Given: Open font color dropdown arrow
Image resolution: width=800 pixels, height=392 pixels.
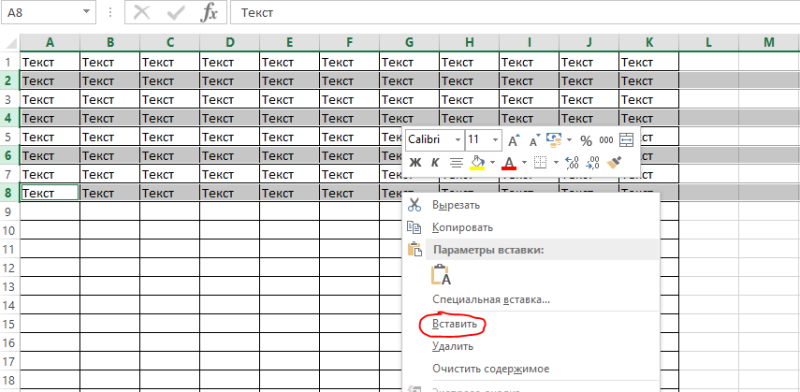Looking at the screenshot, I should [524, 163].
